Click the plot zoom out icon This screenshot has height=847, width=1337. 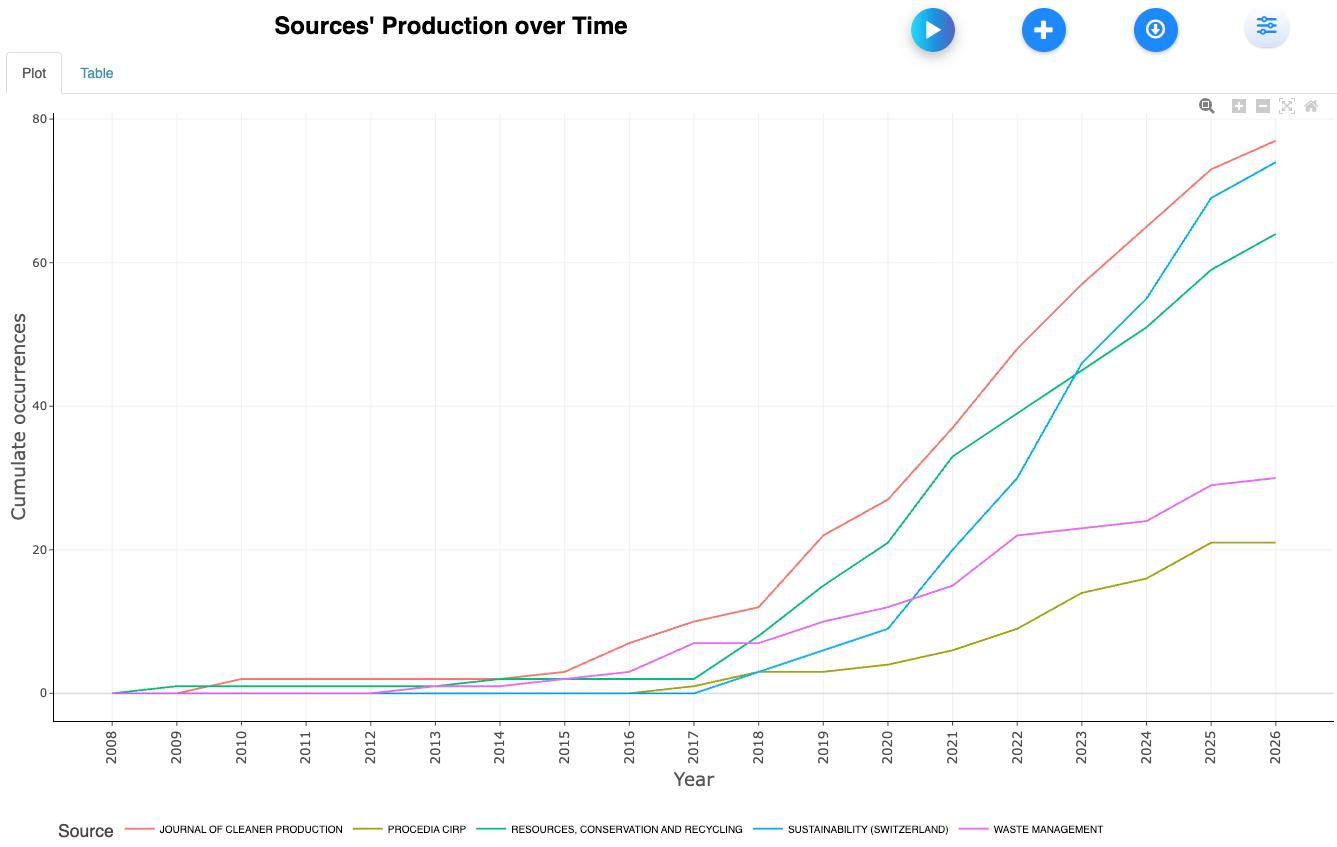(x=1262, y=106)
